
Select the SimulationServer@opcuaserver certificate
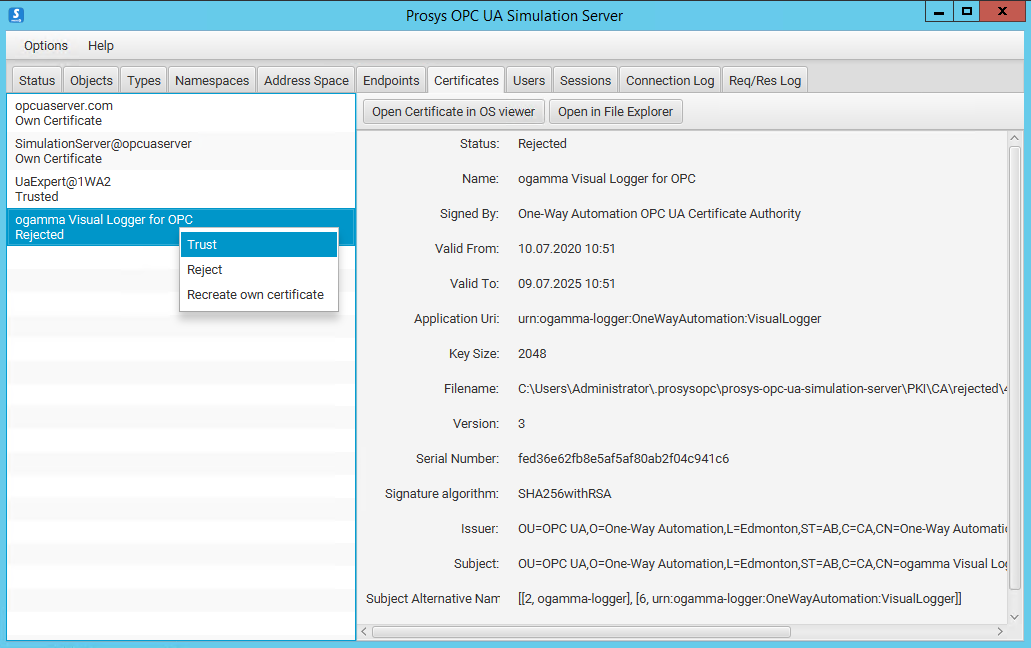point(181,151)
